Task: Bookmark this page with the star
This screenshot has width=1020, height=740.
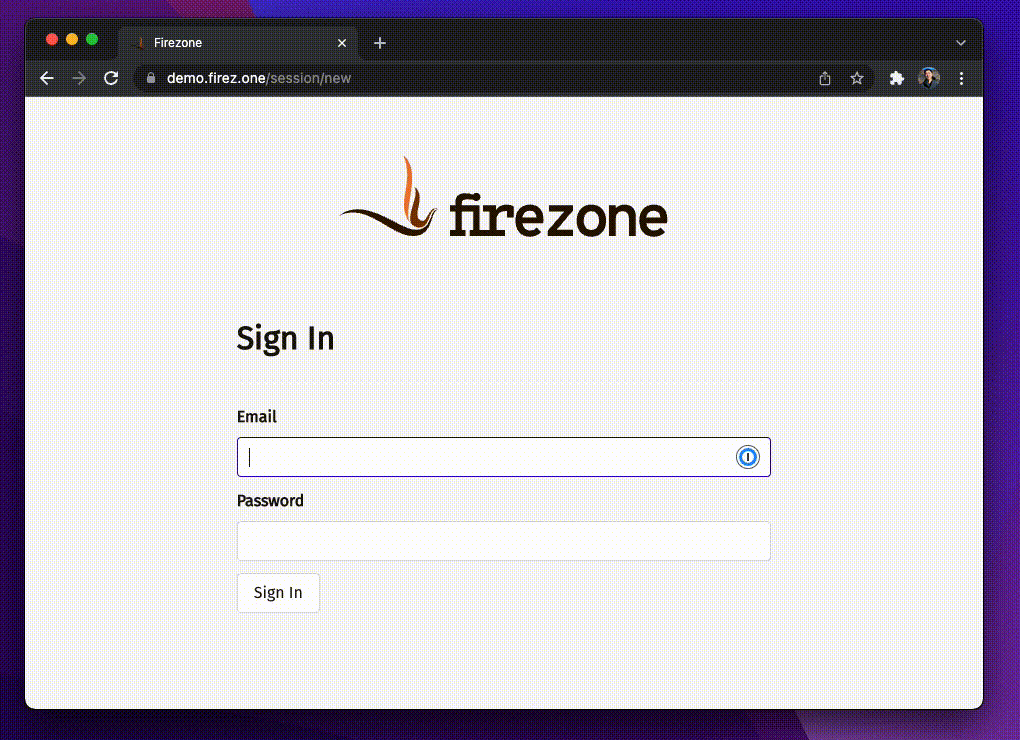Action: [x=857, y=79]
